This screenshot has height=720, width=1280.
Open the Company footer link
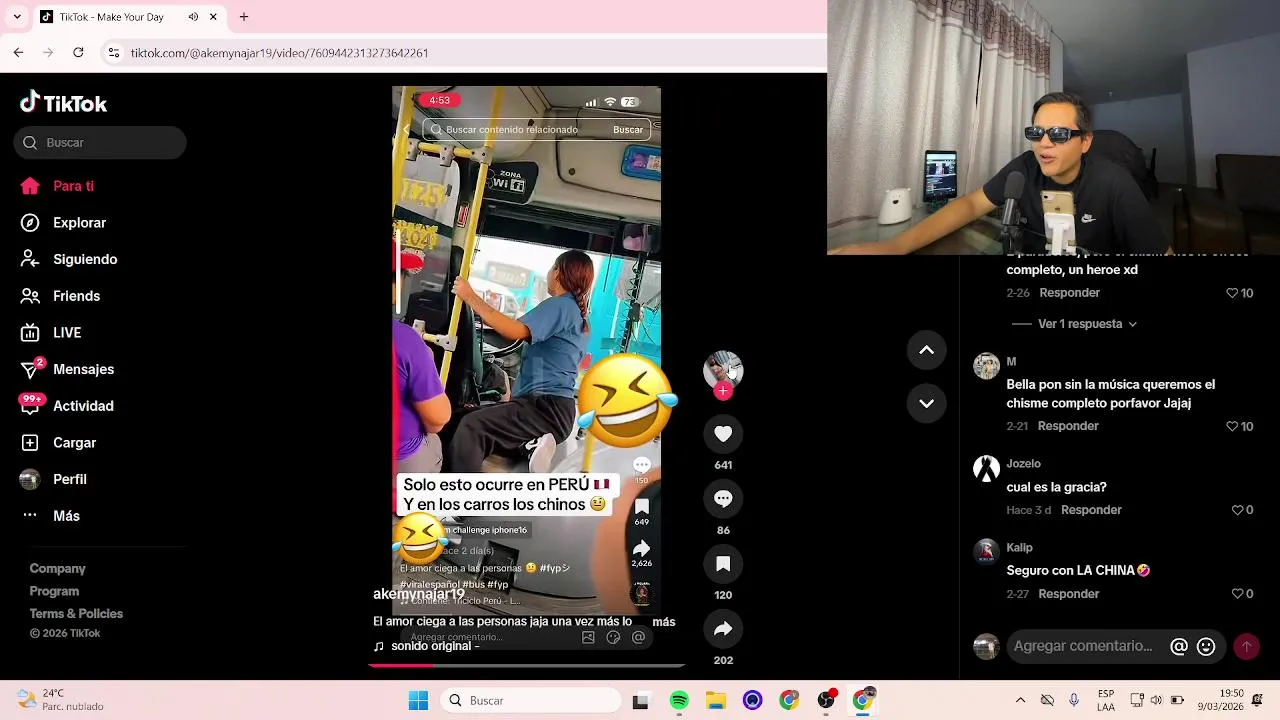click(x=57, y=568)
